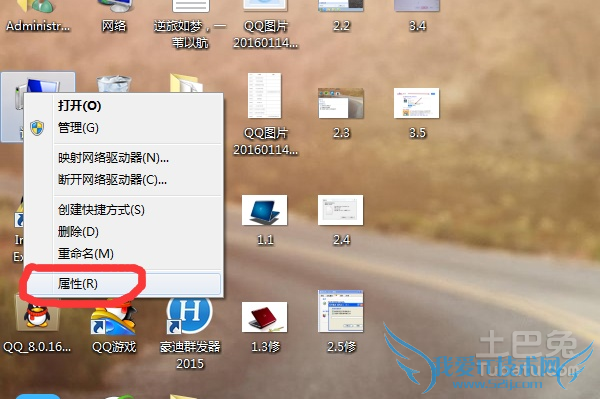Select Map network drive (映射网络驱动器)
Viewport: 600px width, 399px height.
[x=124, y=158]
